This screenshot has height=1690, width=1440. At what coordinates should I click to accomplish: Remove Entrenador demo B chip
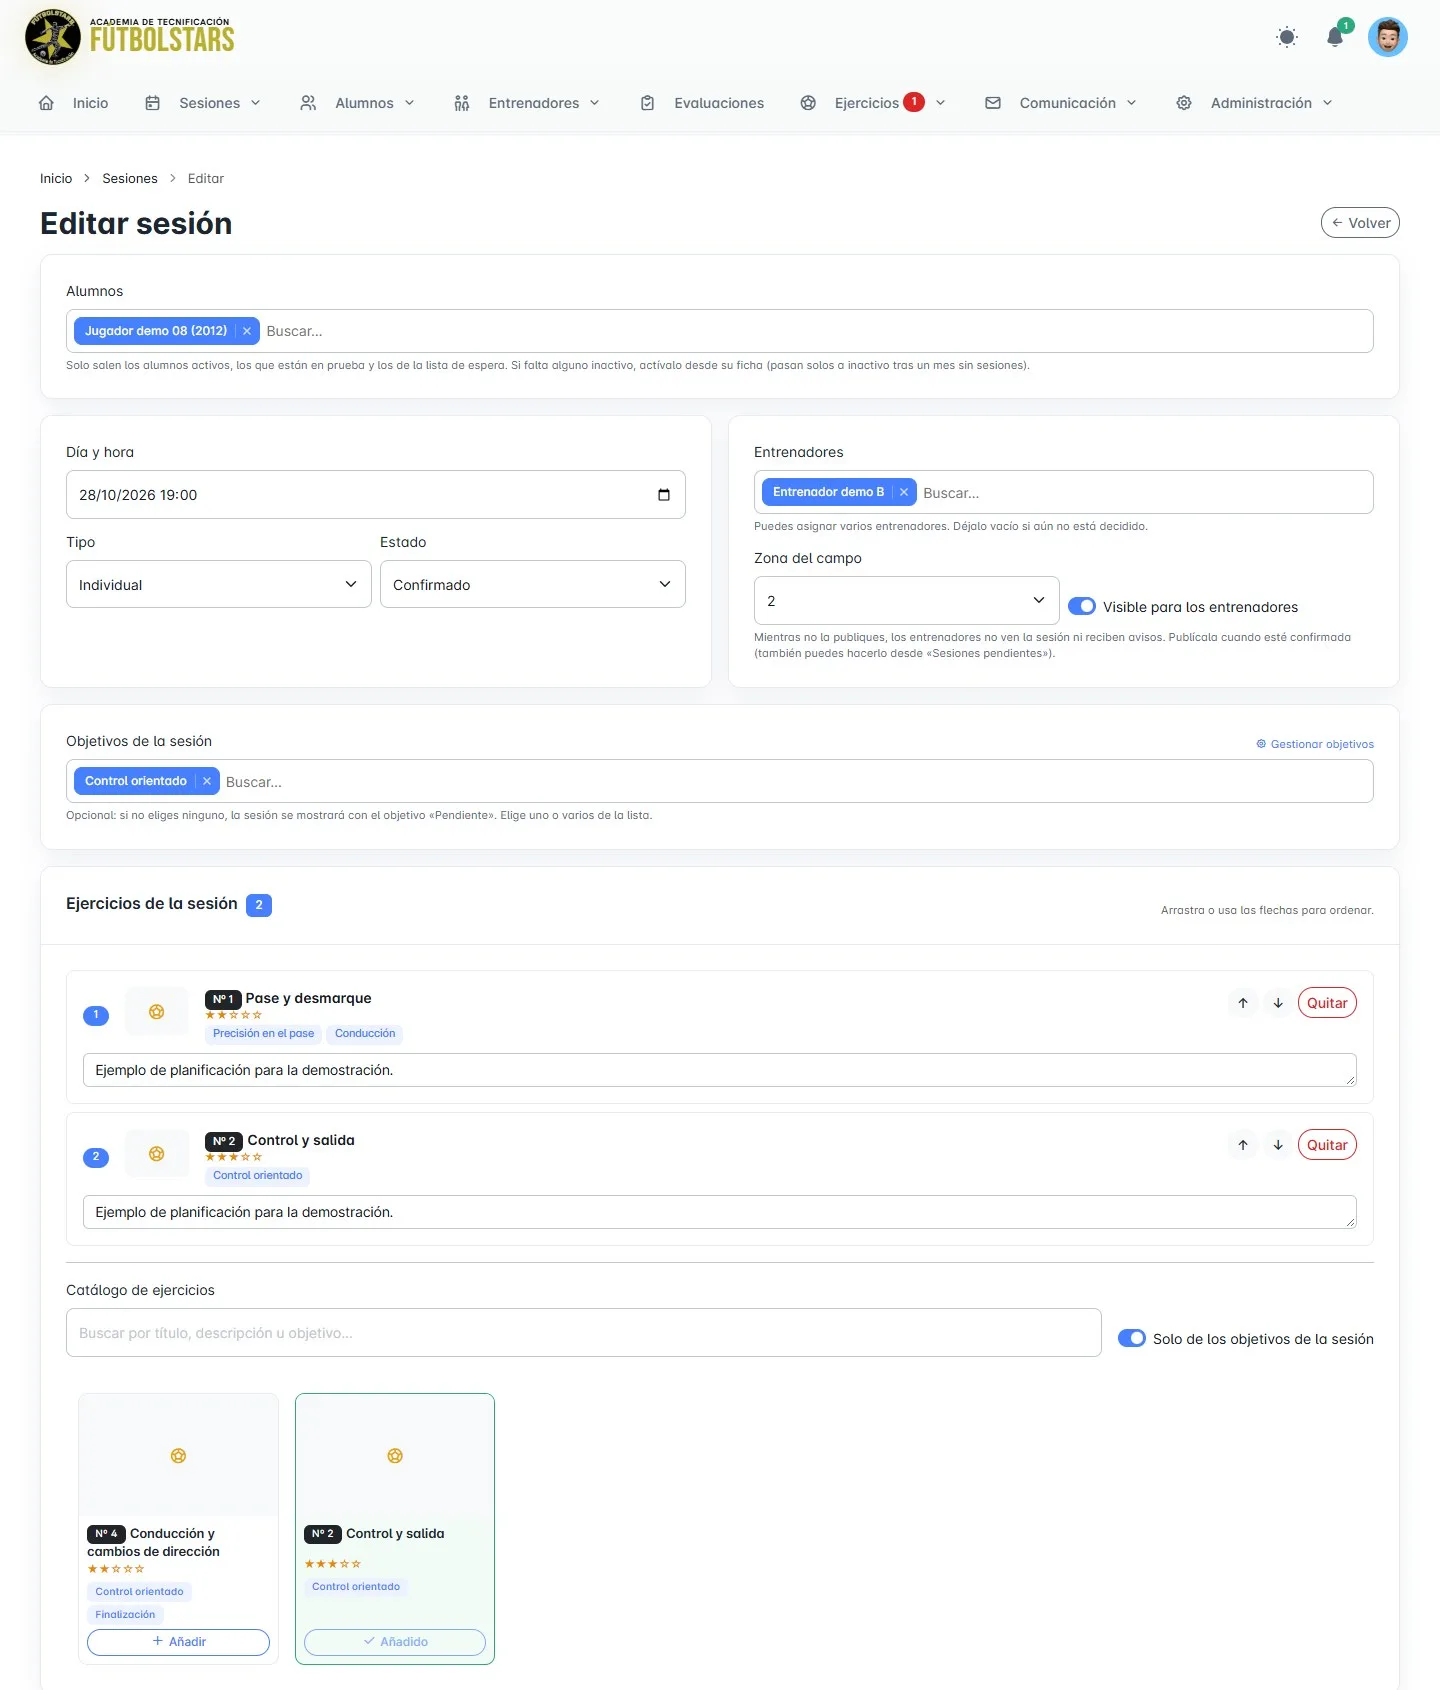coord(904,492)
